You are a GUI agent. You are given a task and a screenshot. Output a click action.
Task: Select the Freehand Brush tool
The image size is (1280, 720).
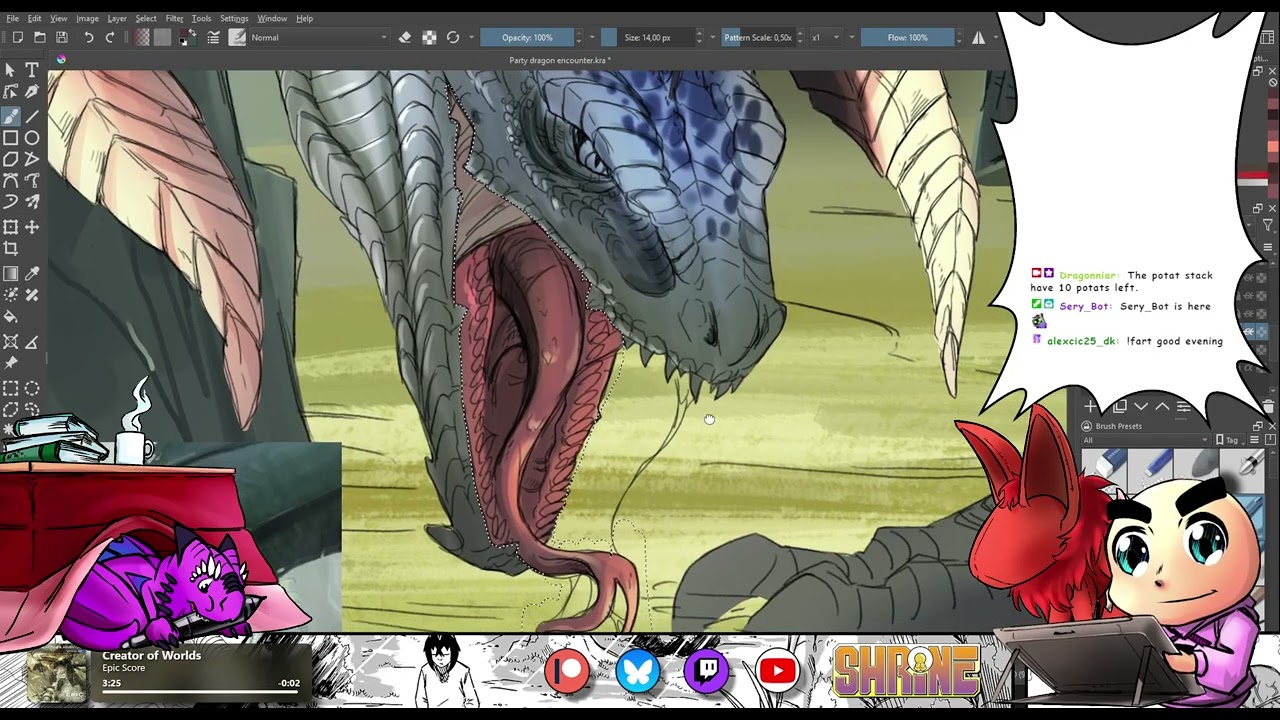click(x=10, y=116)
